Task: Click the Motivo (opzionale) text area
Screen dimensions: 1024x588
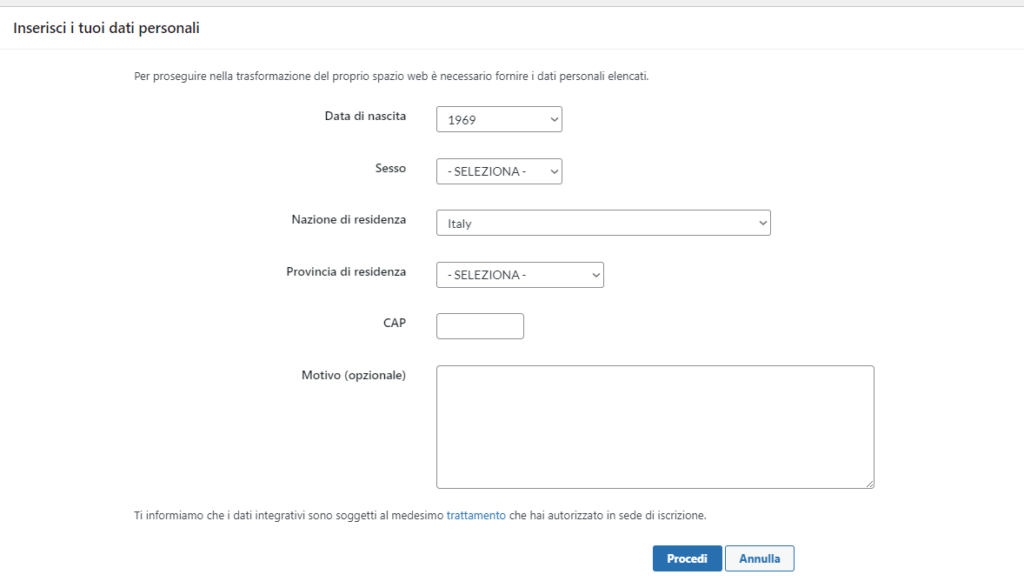Action: [x=655, y=425]
